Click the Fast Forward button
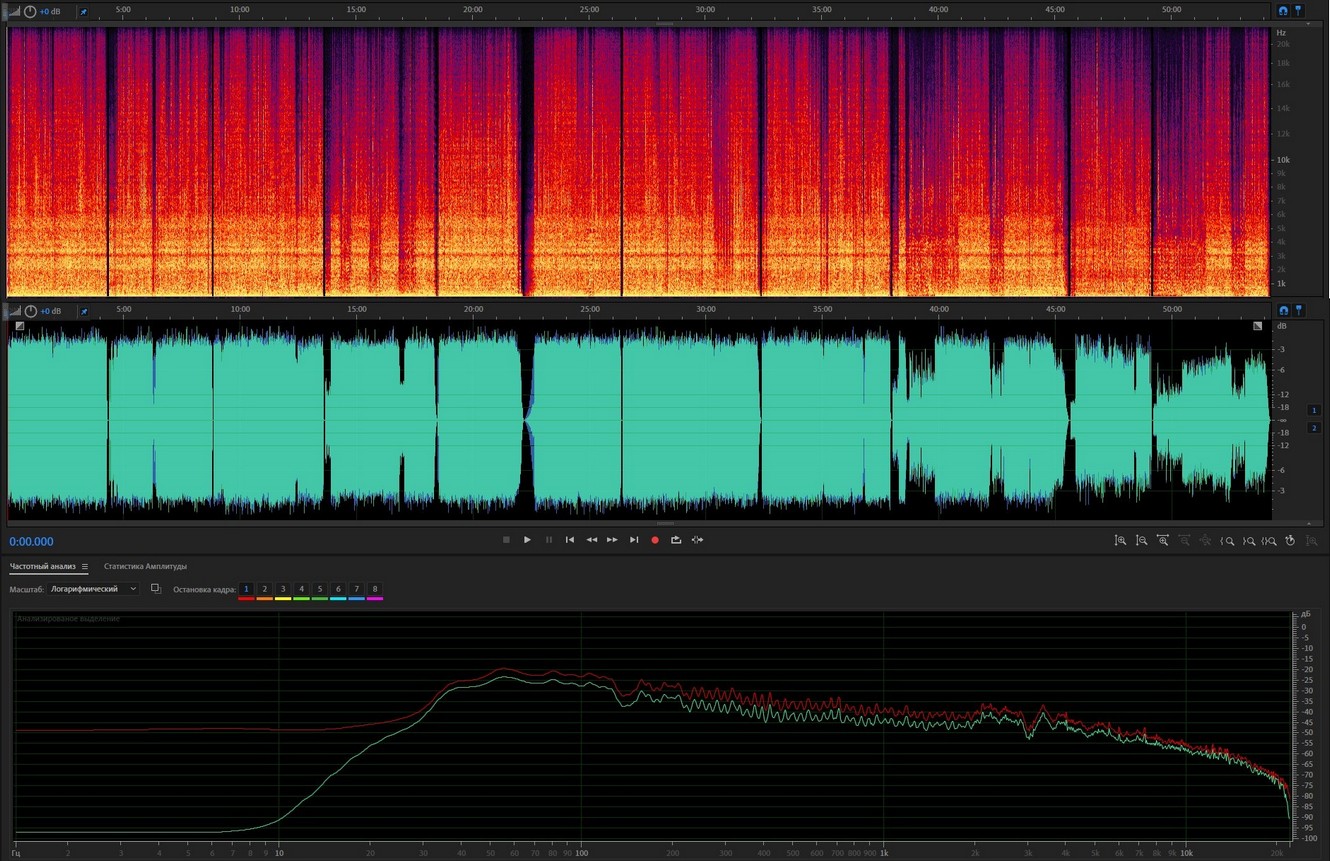The width and height of the screenshot is (1330, 861). point(612,540)
